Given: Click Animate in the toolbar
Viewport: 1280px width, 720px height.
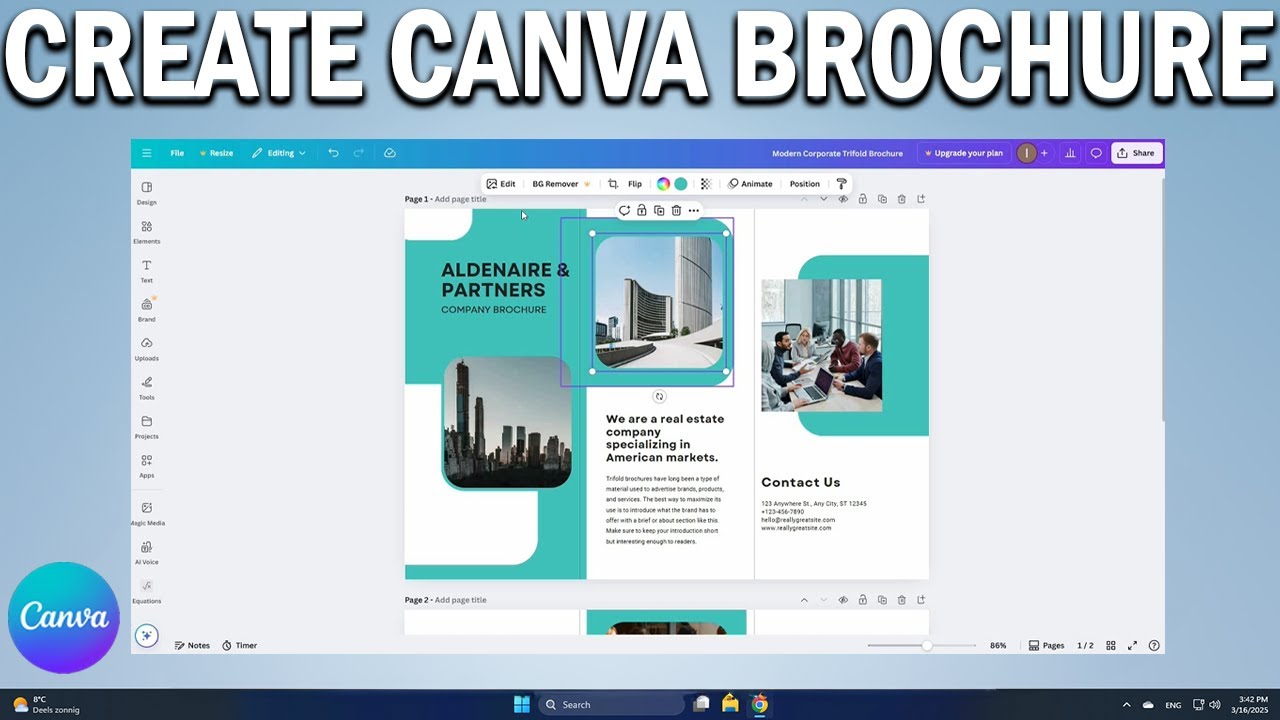Looking at the screenshot, I should pos(750,184).
